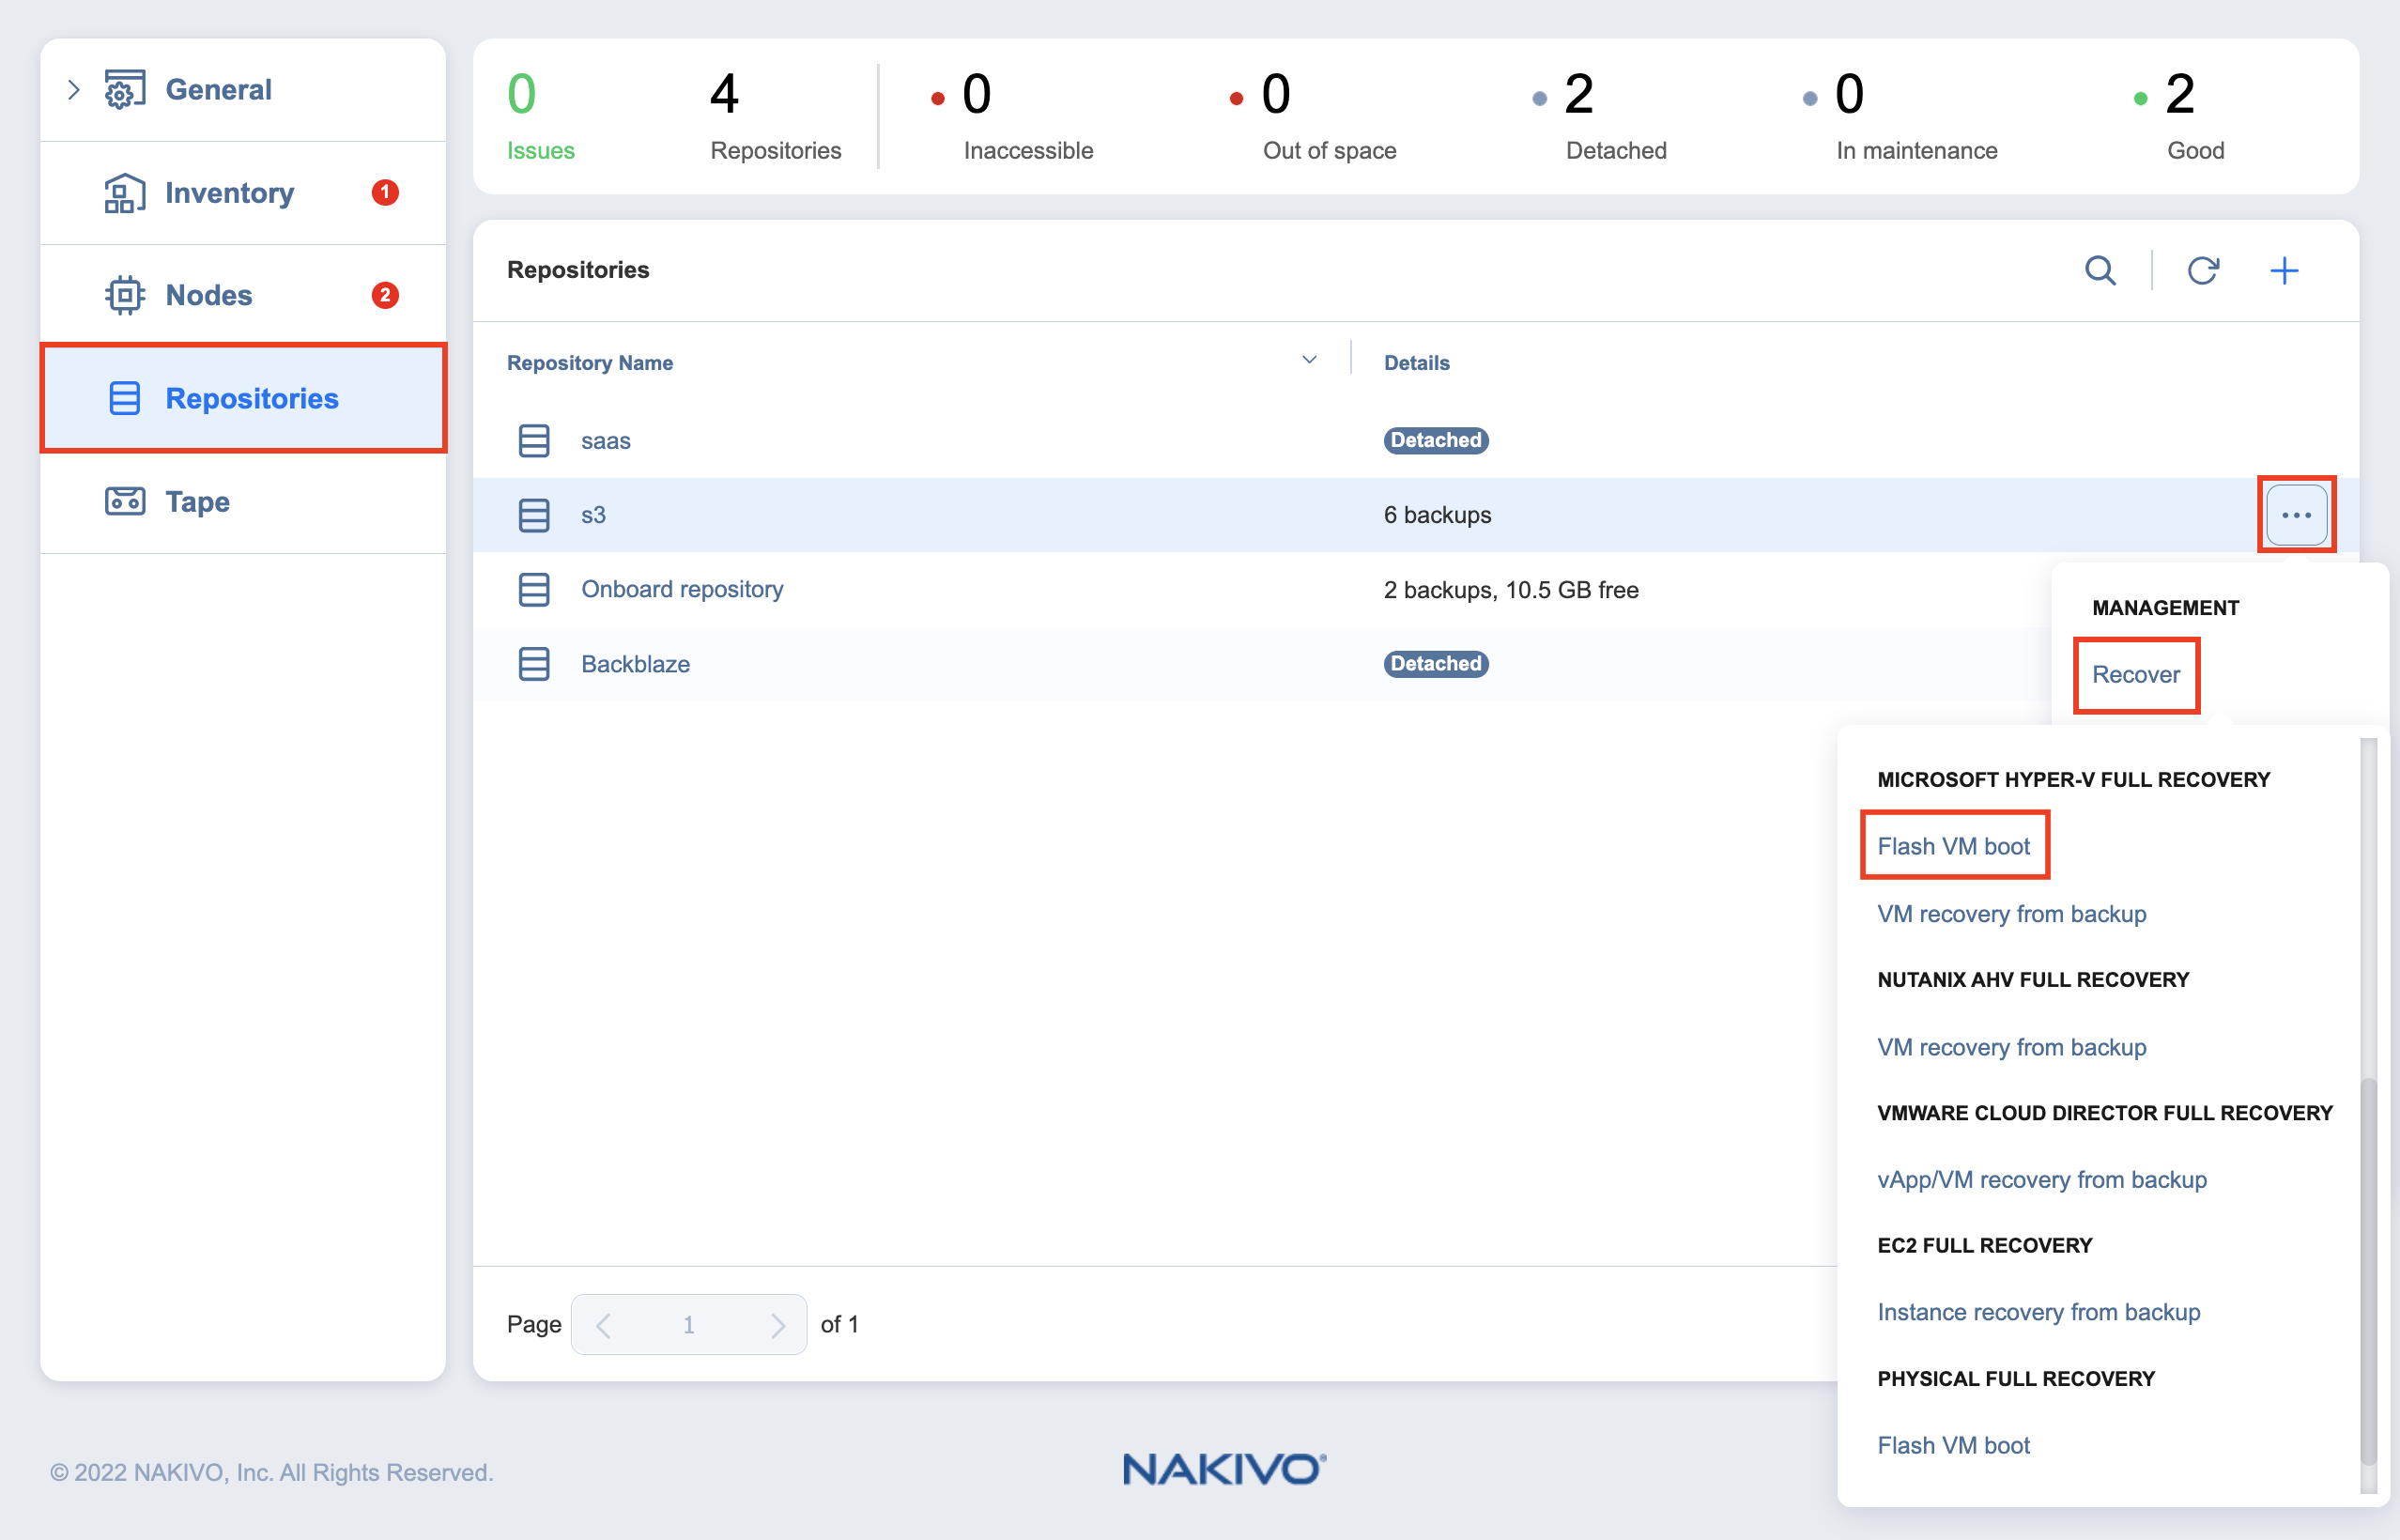Click the page number input field
This screenshot has height=1540, width=2400.
(689, 1325)
